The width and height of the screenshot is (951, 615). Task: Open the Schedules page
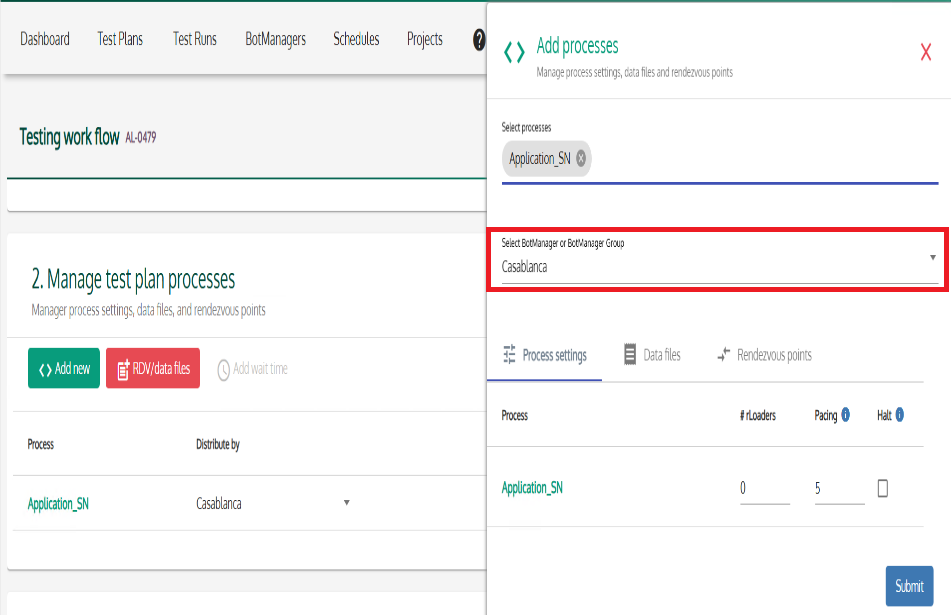(356, 39)
